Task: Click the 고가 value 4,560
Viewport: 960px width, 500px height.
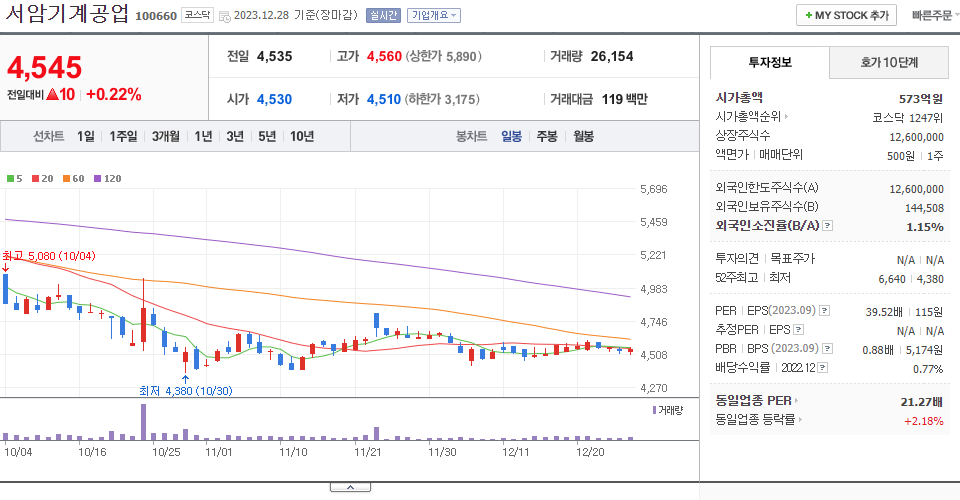Action: 384,56
